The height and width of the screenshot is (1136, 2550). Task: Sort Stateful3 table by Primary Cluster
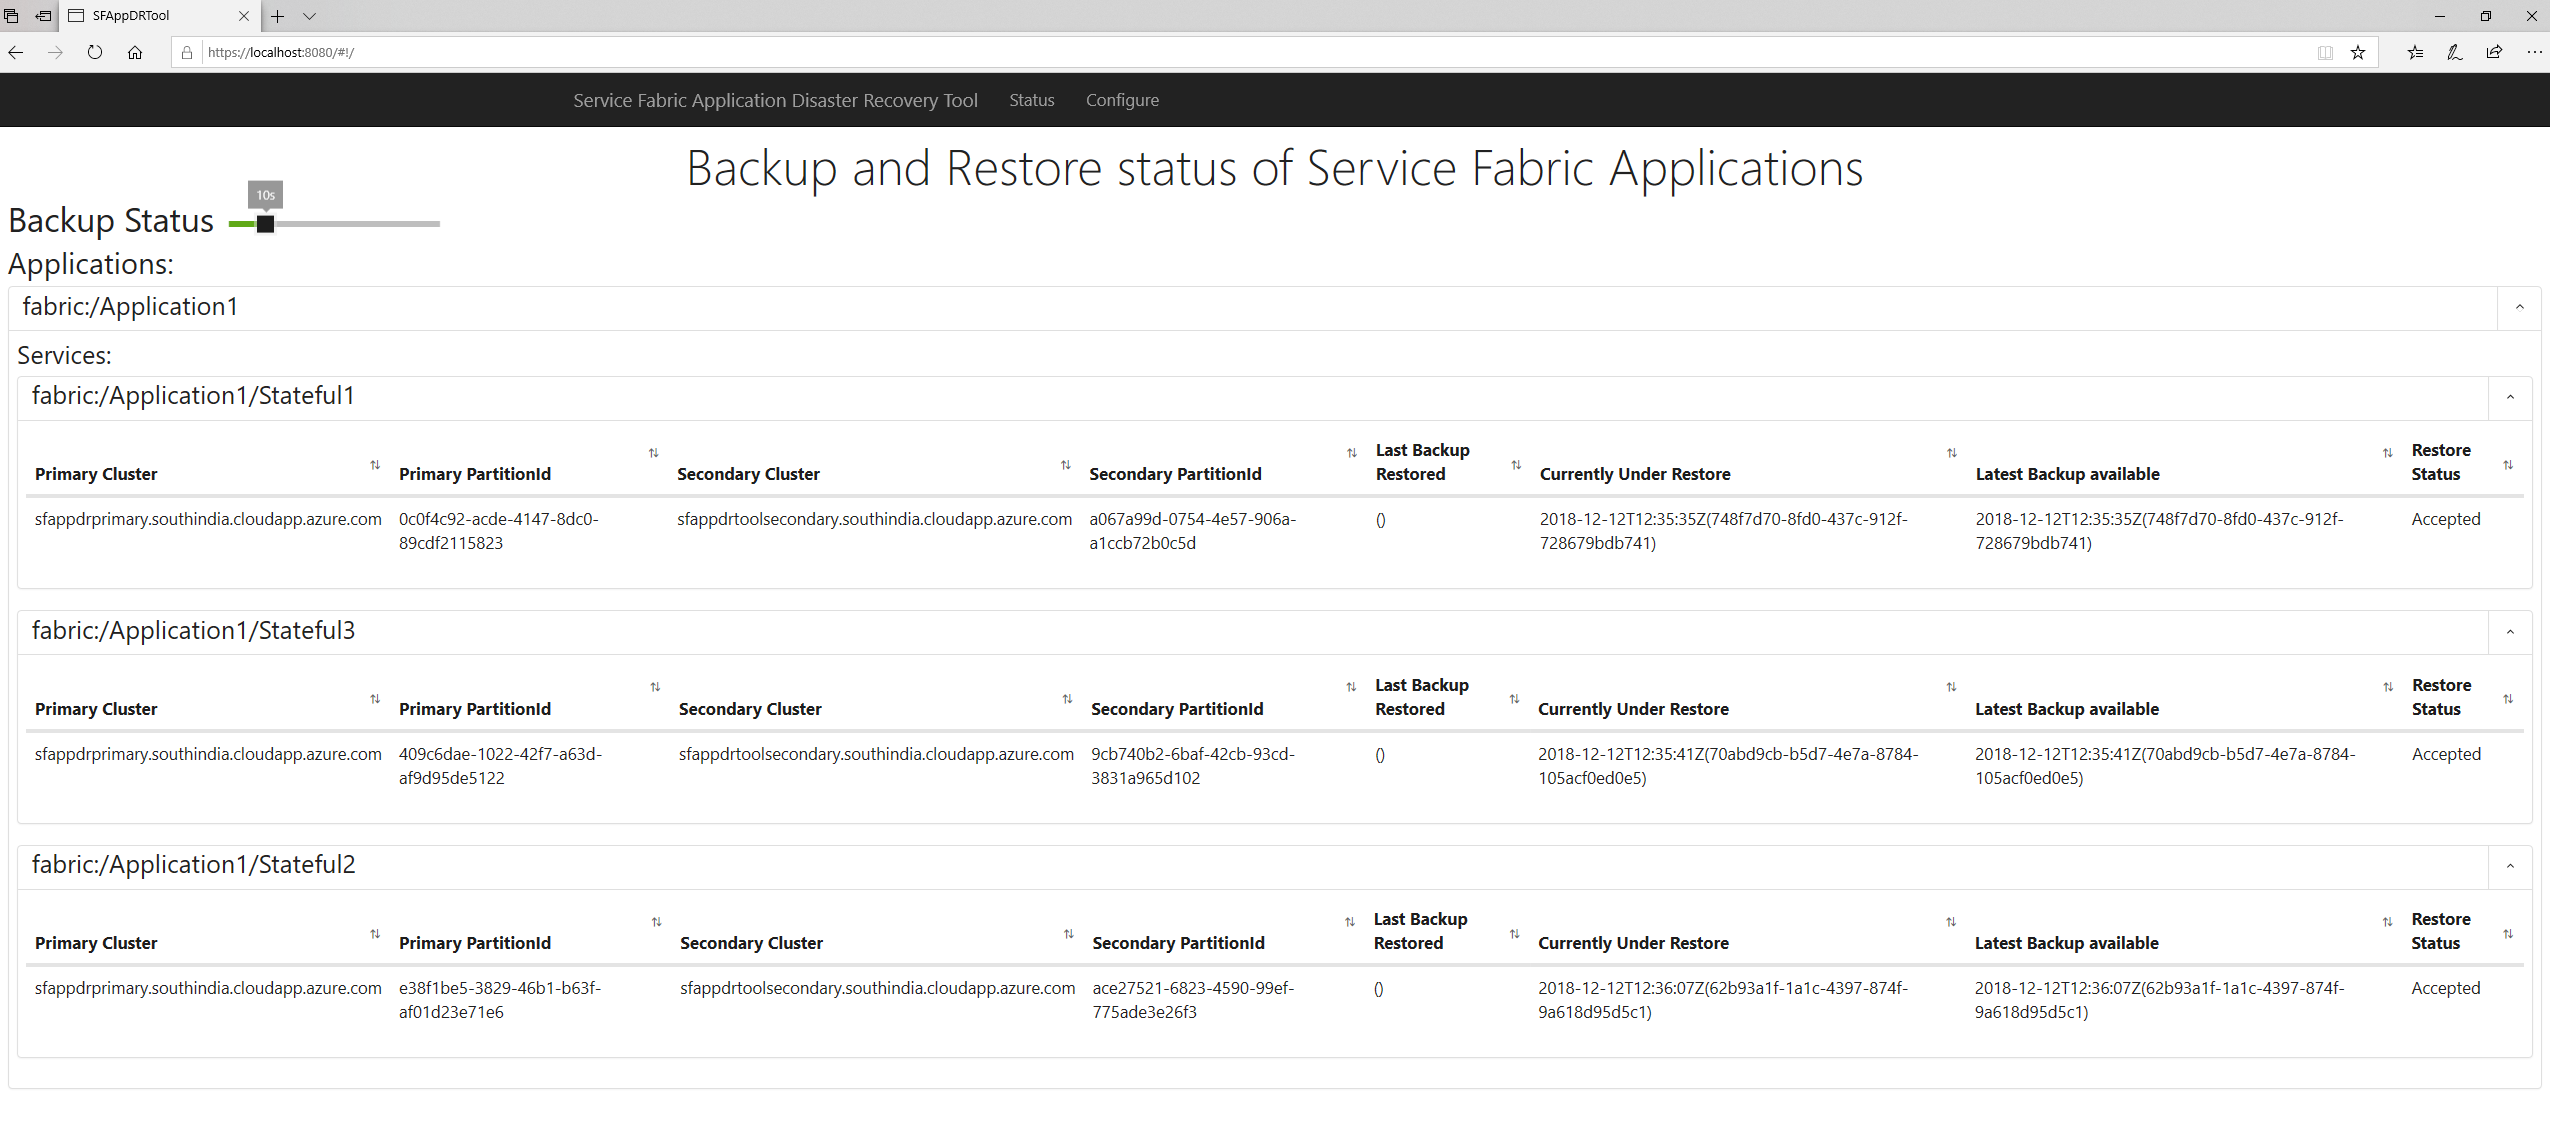click(x=375, y=699)
